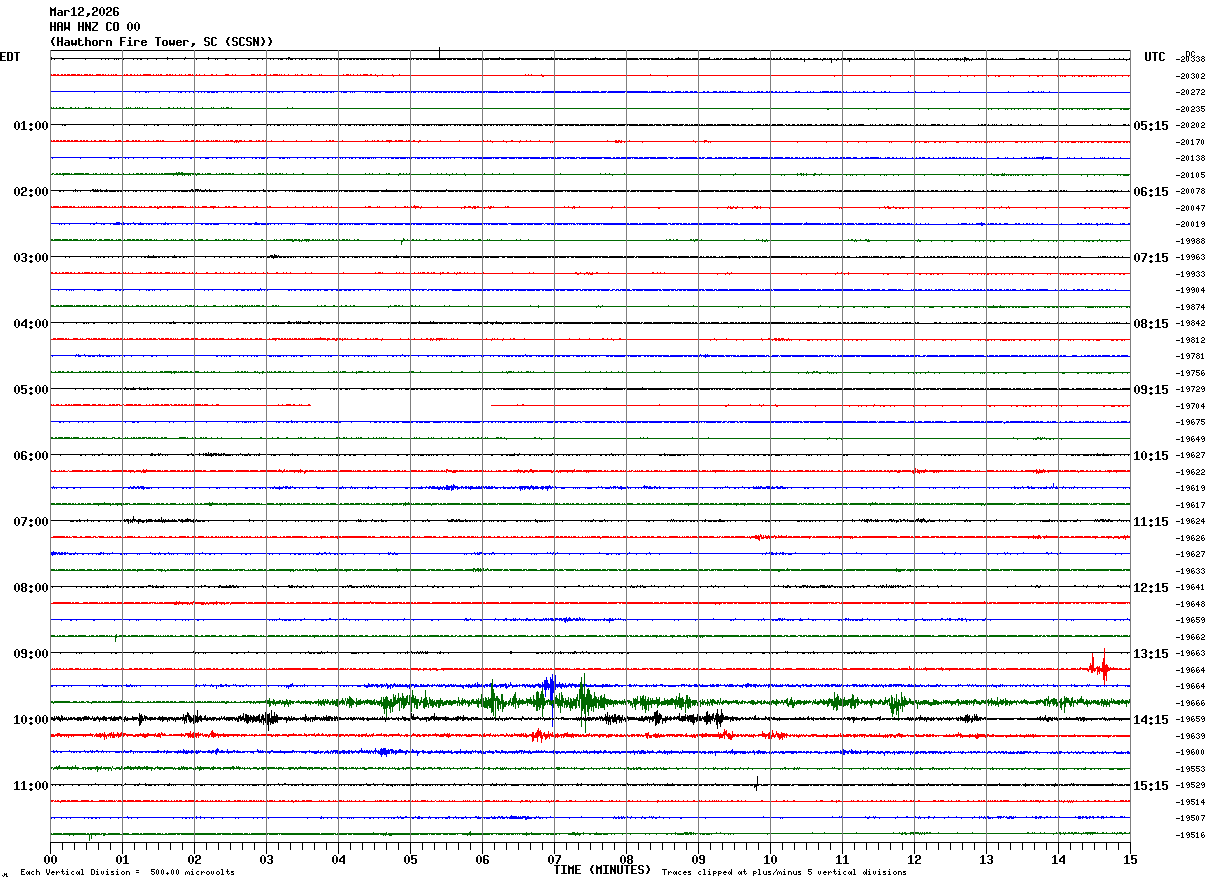
Task: Click the '10' minute tick on the axis
Action: [770, 859]
